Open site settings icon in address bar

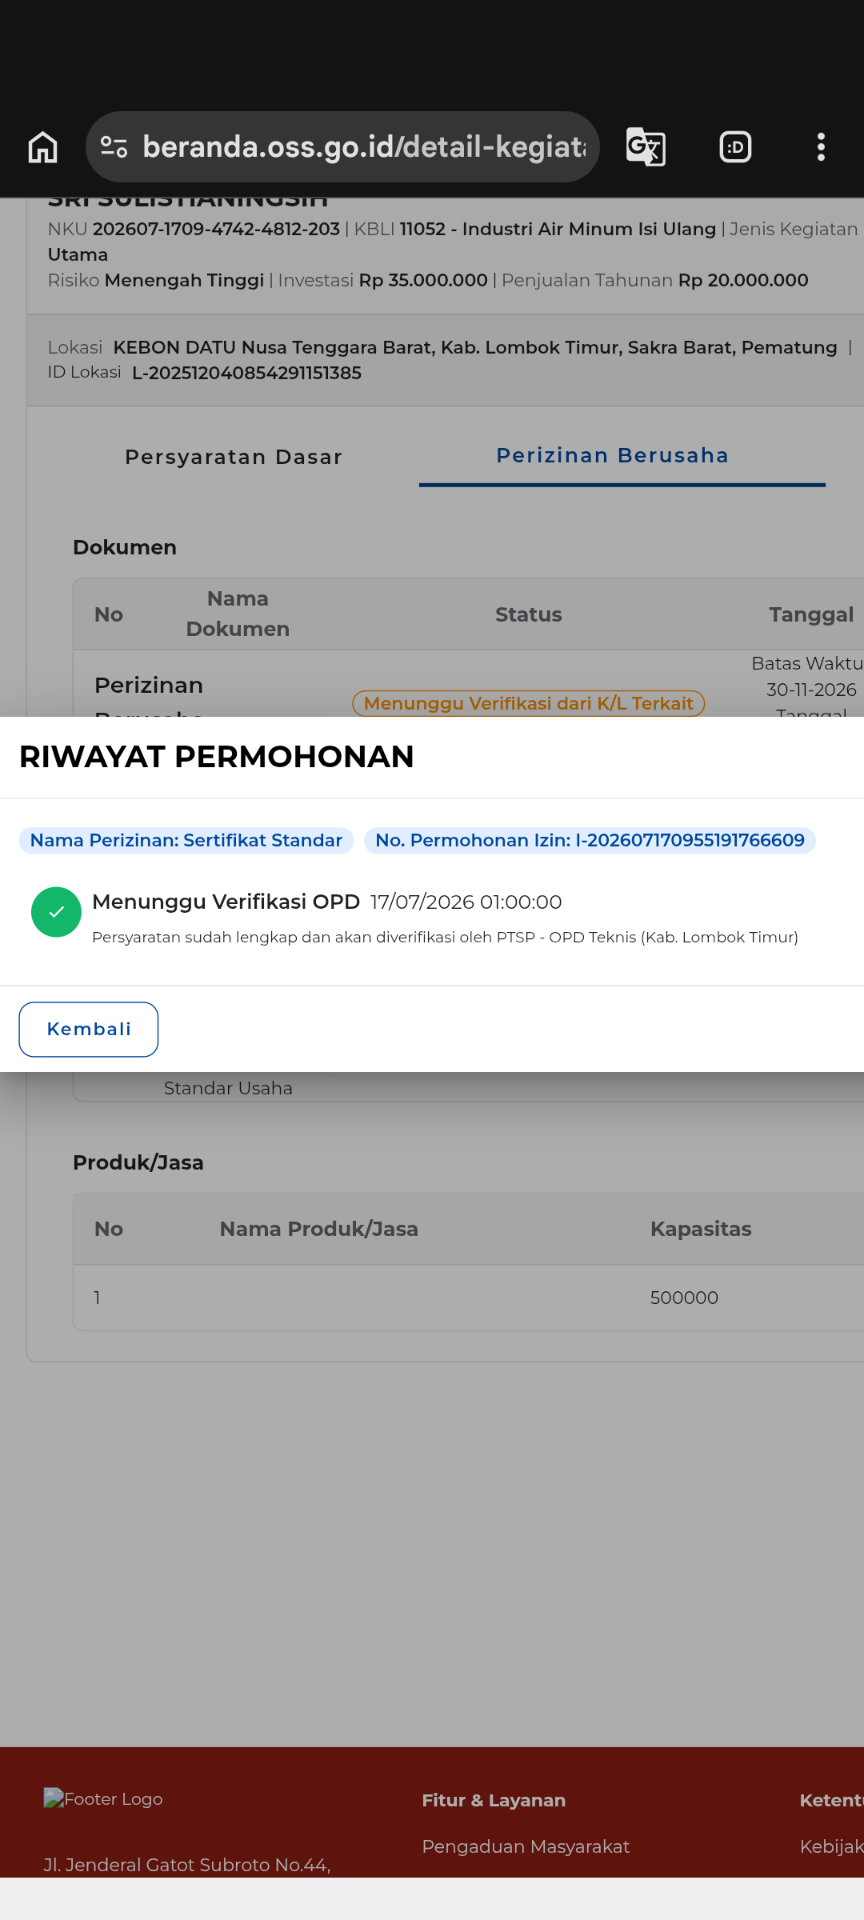click(114, 147)
